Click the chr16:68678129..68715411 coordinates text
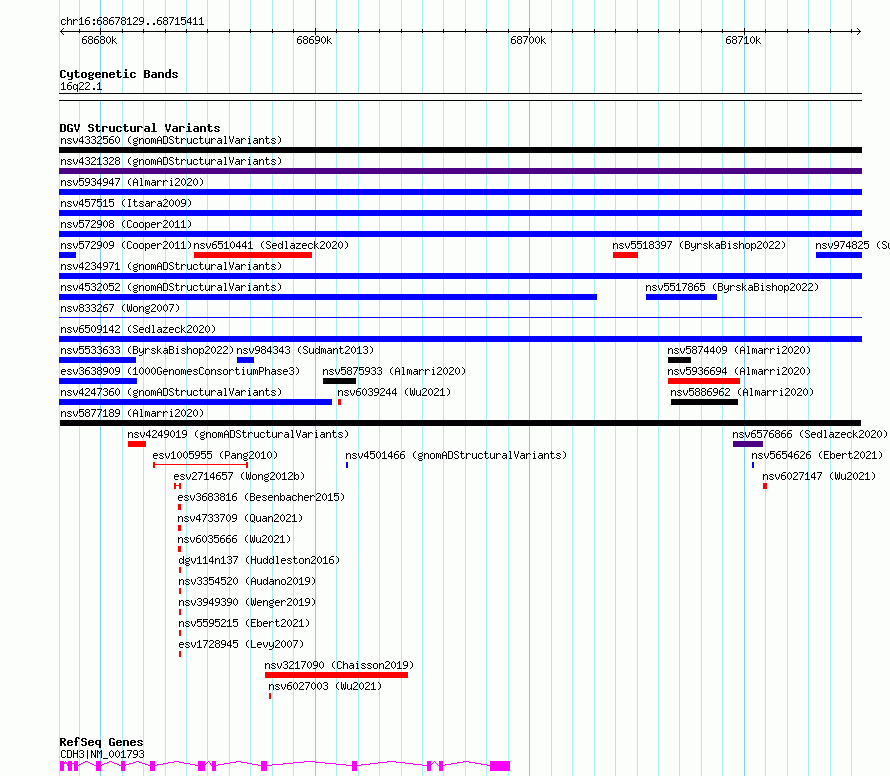 coord(132,22)
